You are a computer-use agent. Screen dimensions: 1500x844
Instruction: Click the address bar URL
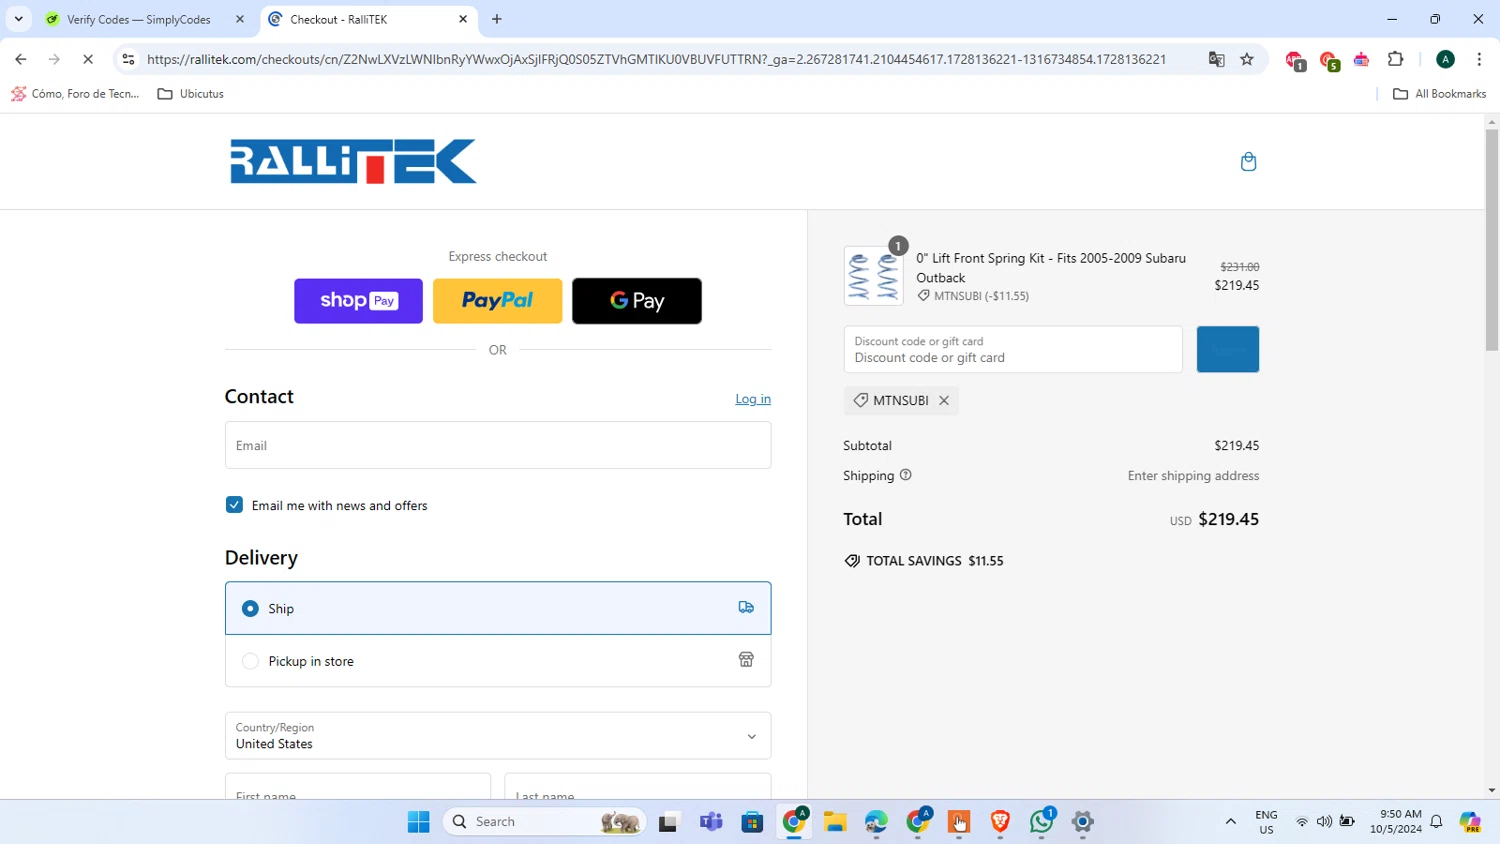pyautogui.click(x=656, y=59)
